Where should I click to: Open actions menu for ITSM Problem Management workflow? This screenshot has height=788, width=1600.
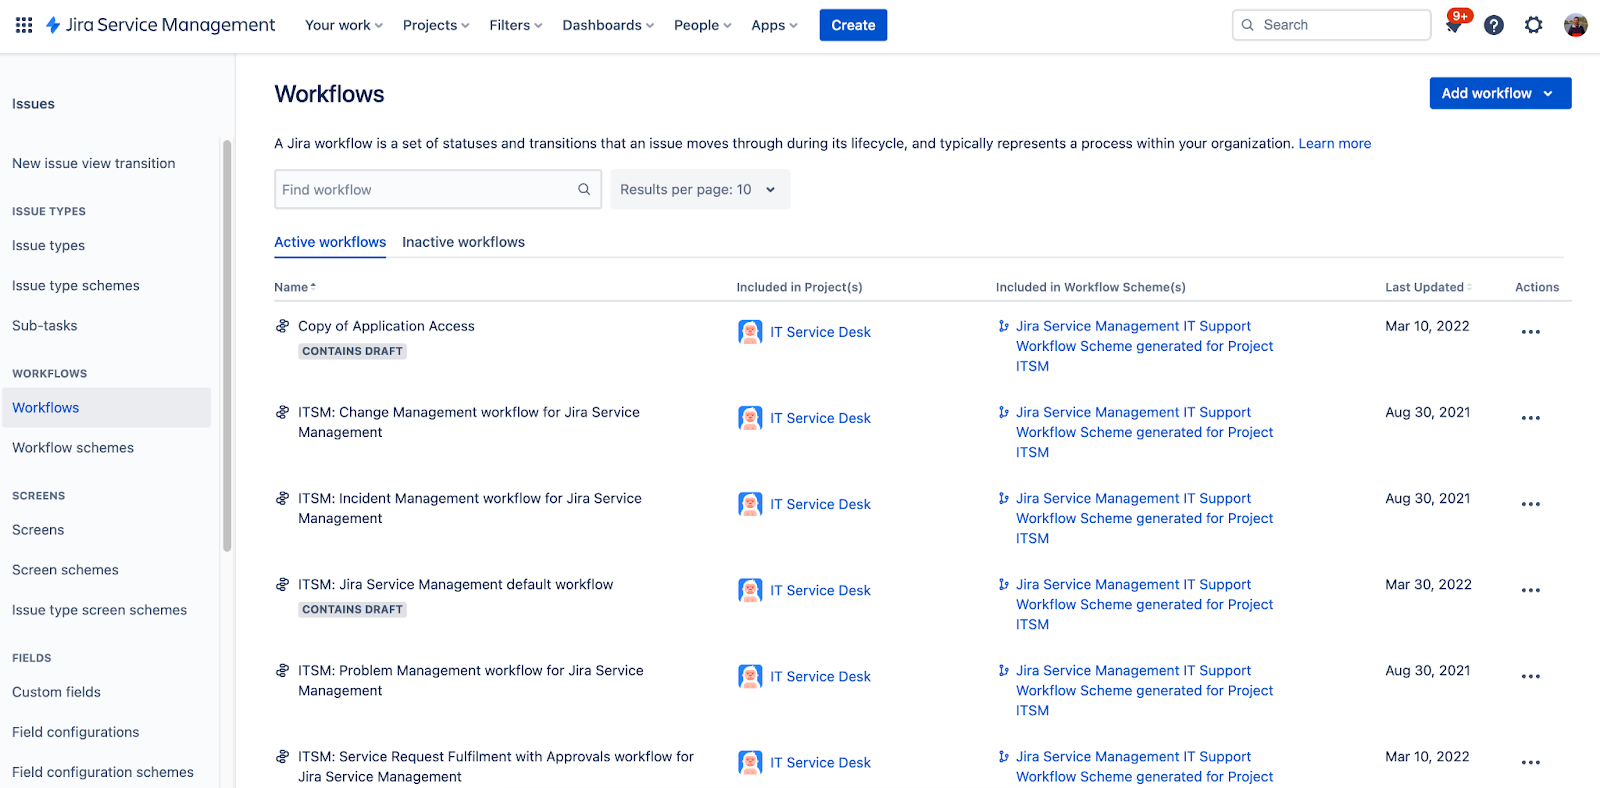tap(1531, 676)
